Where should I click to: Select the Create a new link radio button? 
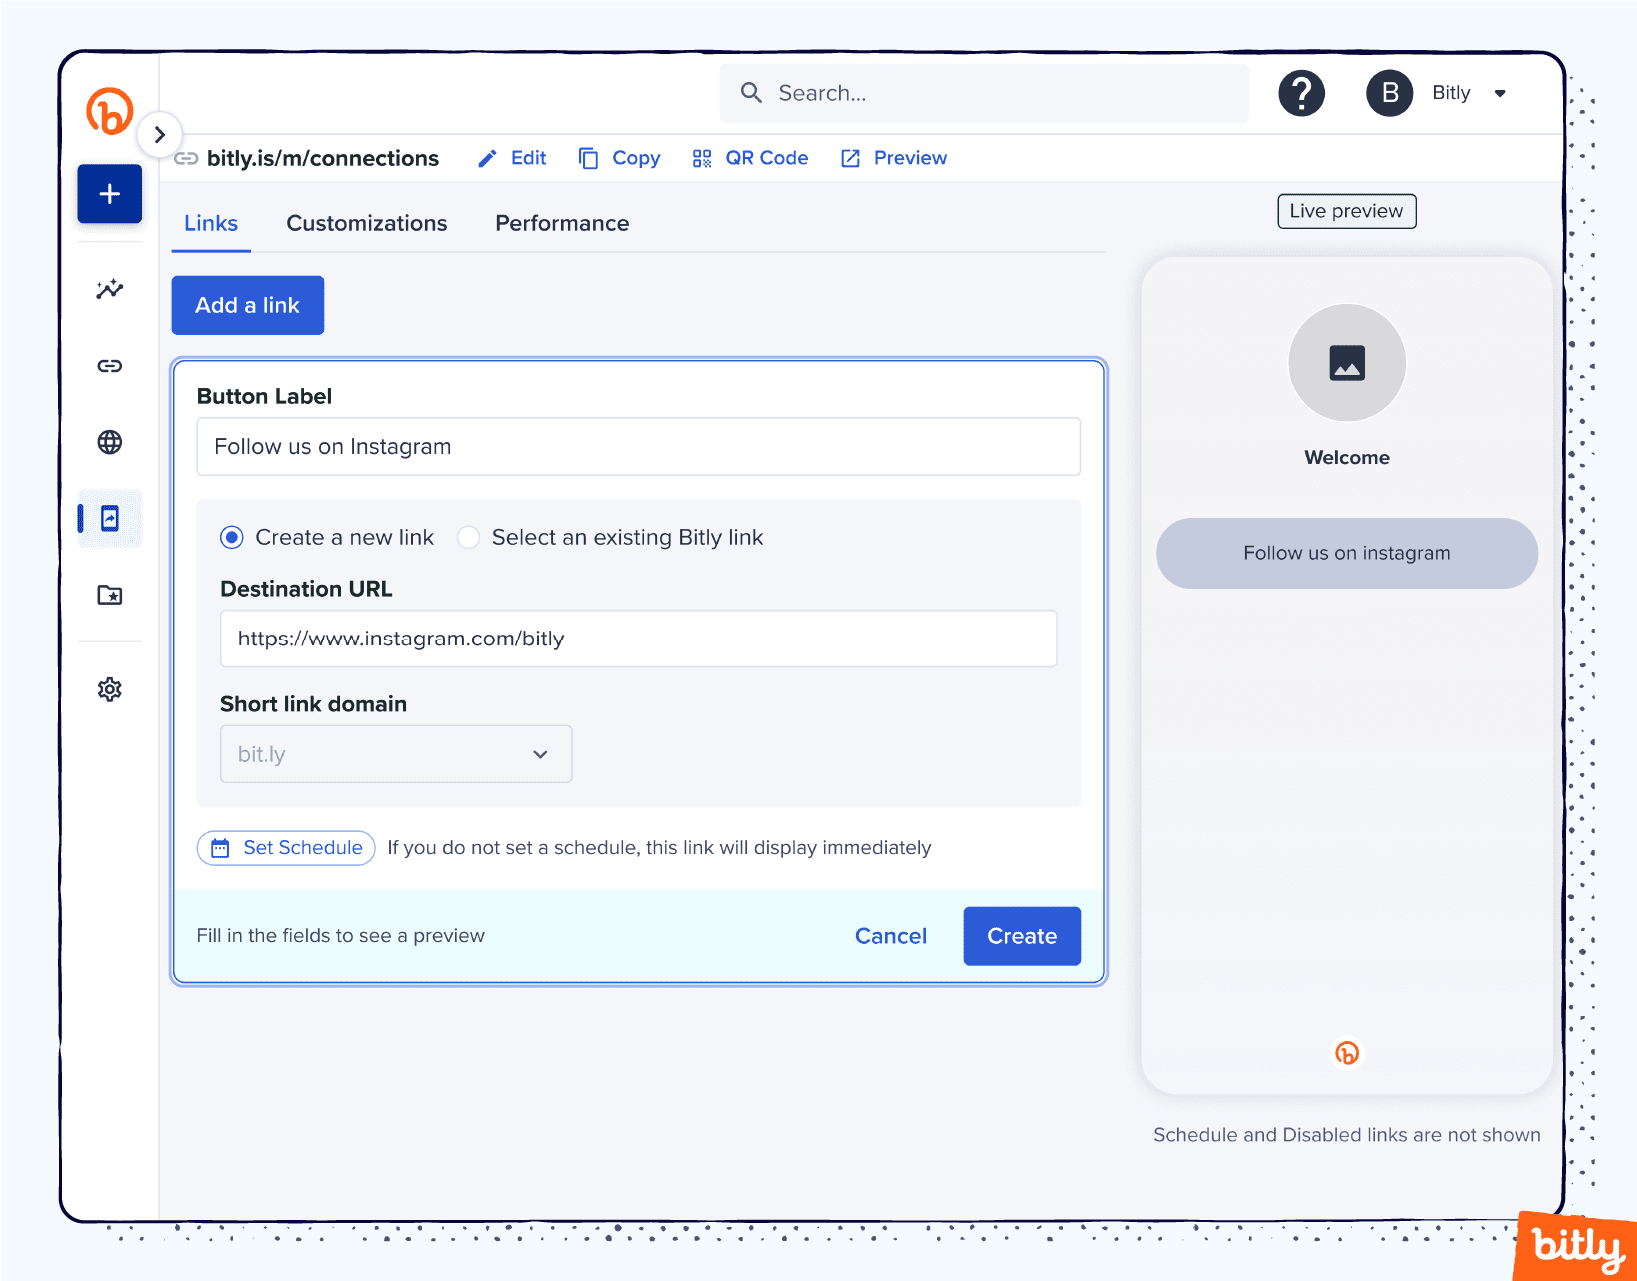(231, 537)
